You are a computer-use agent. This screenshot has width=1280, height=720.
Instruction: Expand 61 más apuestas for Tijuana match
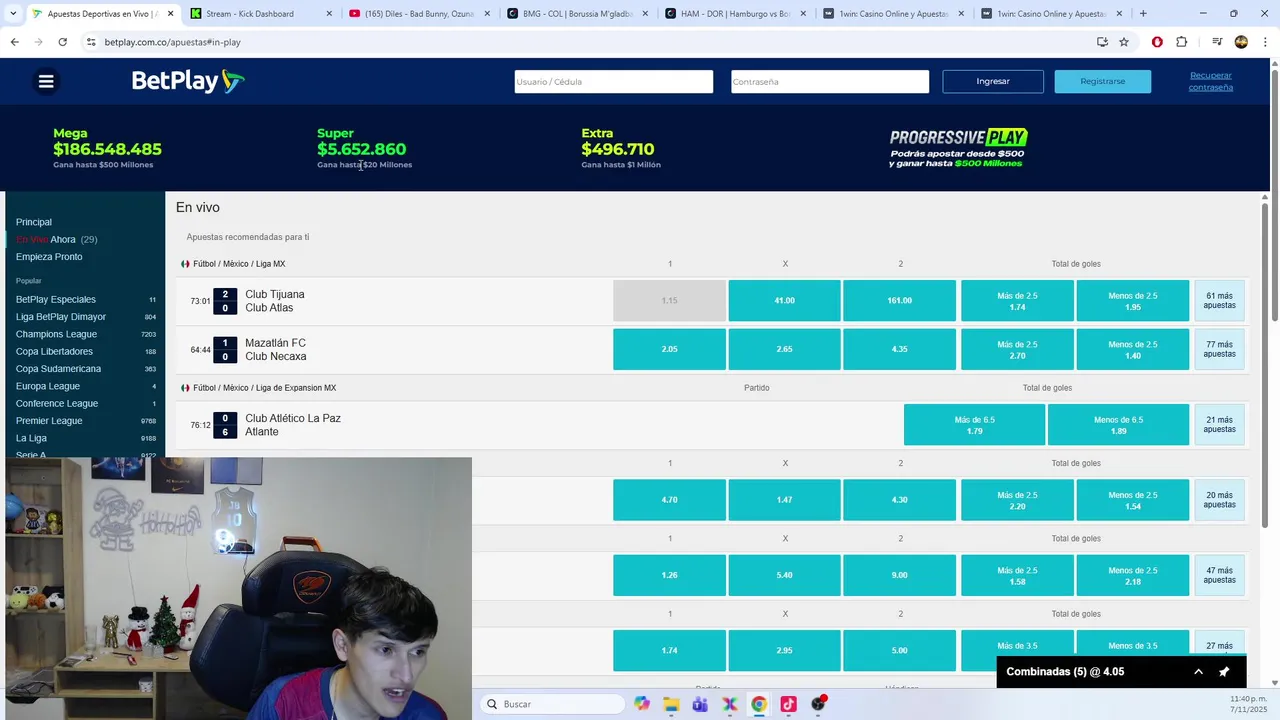pyautogui.click(x=1219, y=300)
